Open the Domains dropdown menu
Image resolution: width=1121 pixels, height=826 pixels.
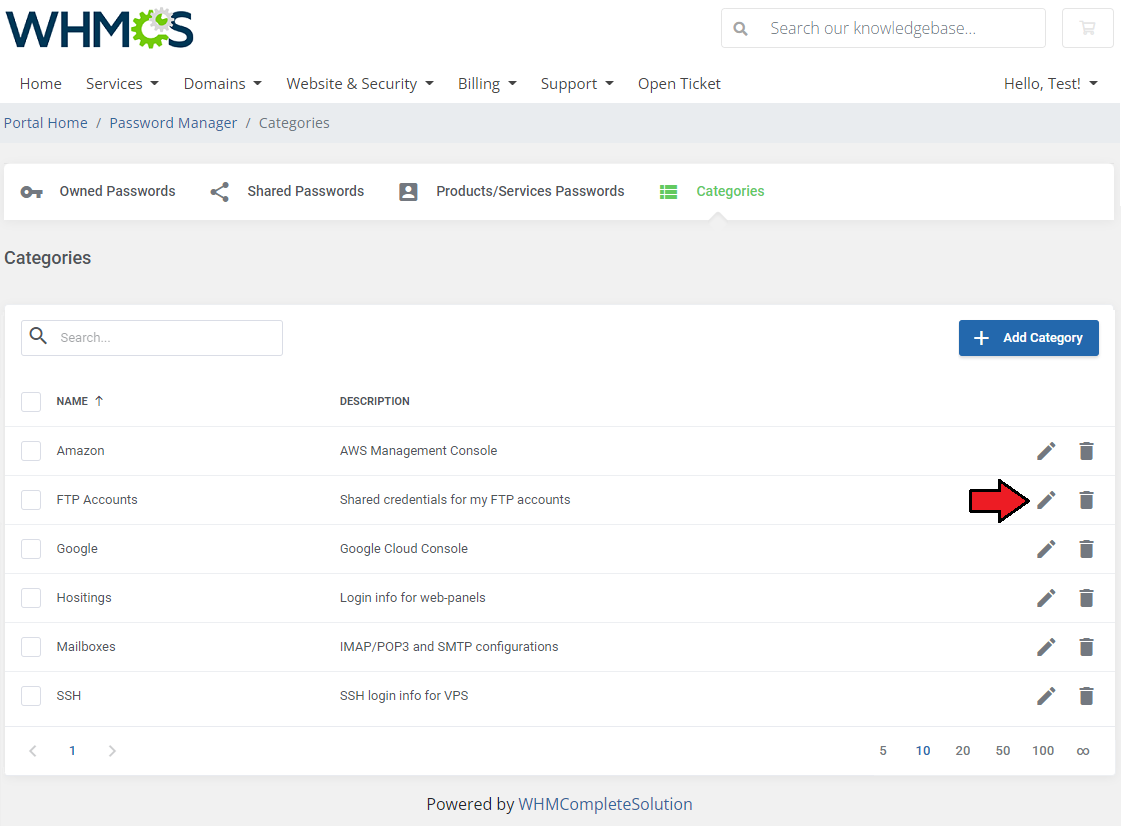(222, 84)
